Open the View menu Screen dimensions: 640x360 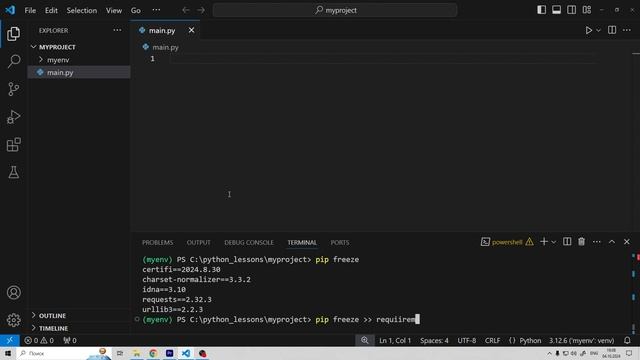click(114, 11)
